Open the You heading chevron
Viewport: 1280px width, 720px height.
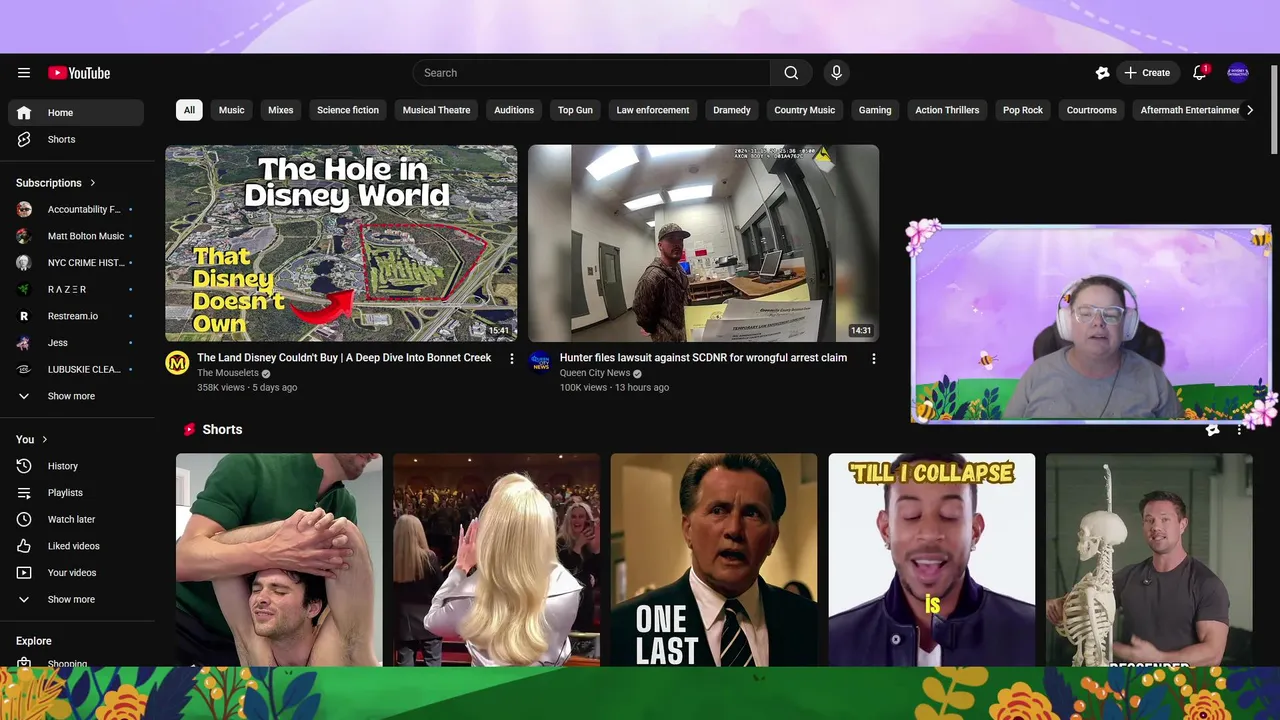tap(45, 439)
